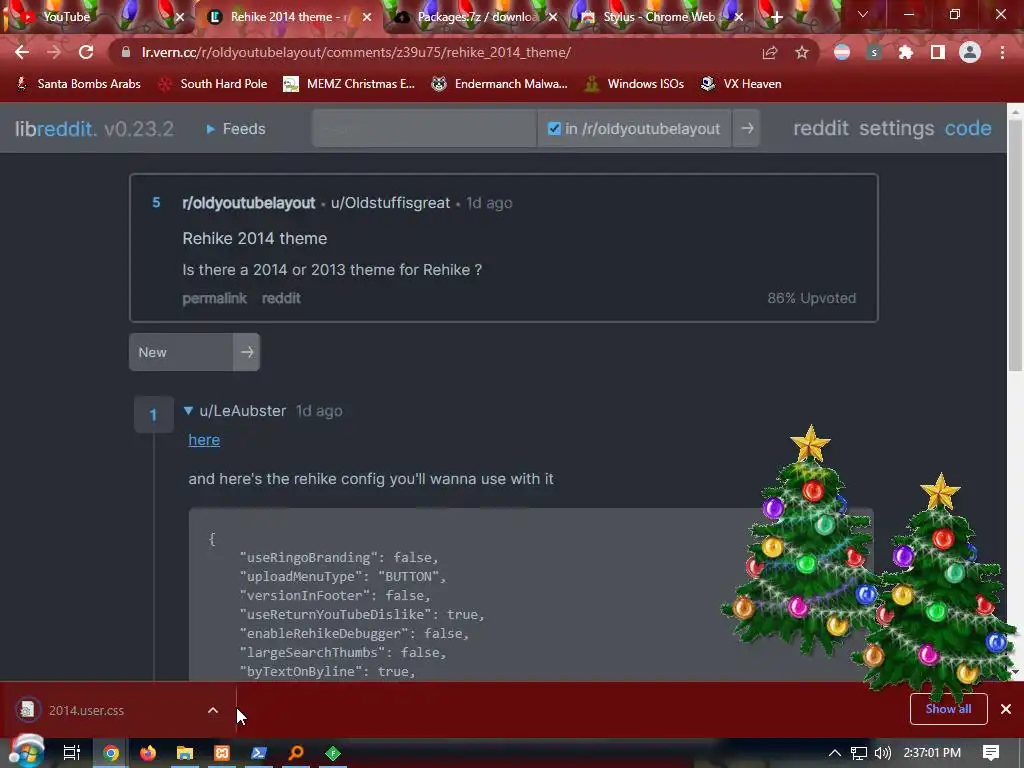
Task: Focus the libreddit search field
Action: pos(424,129)
